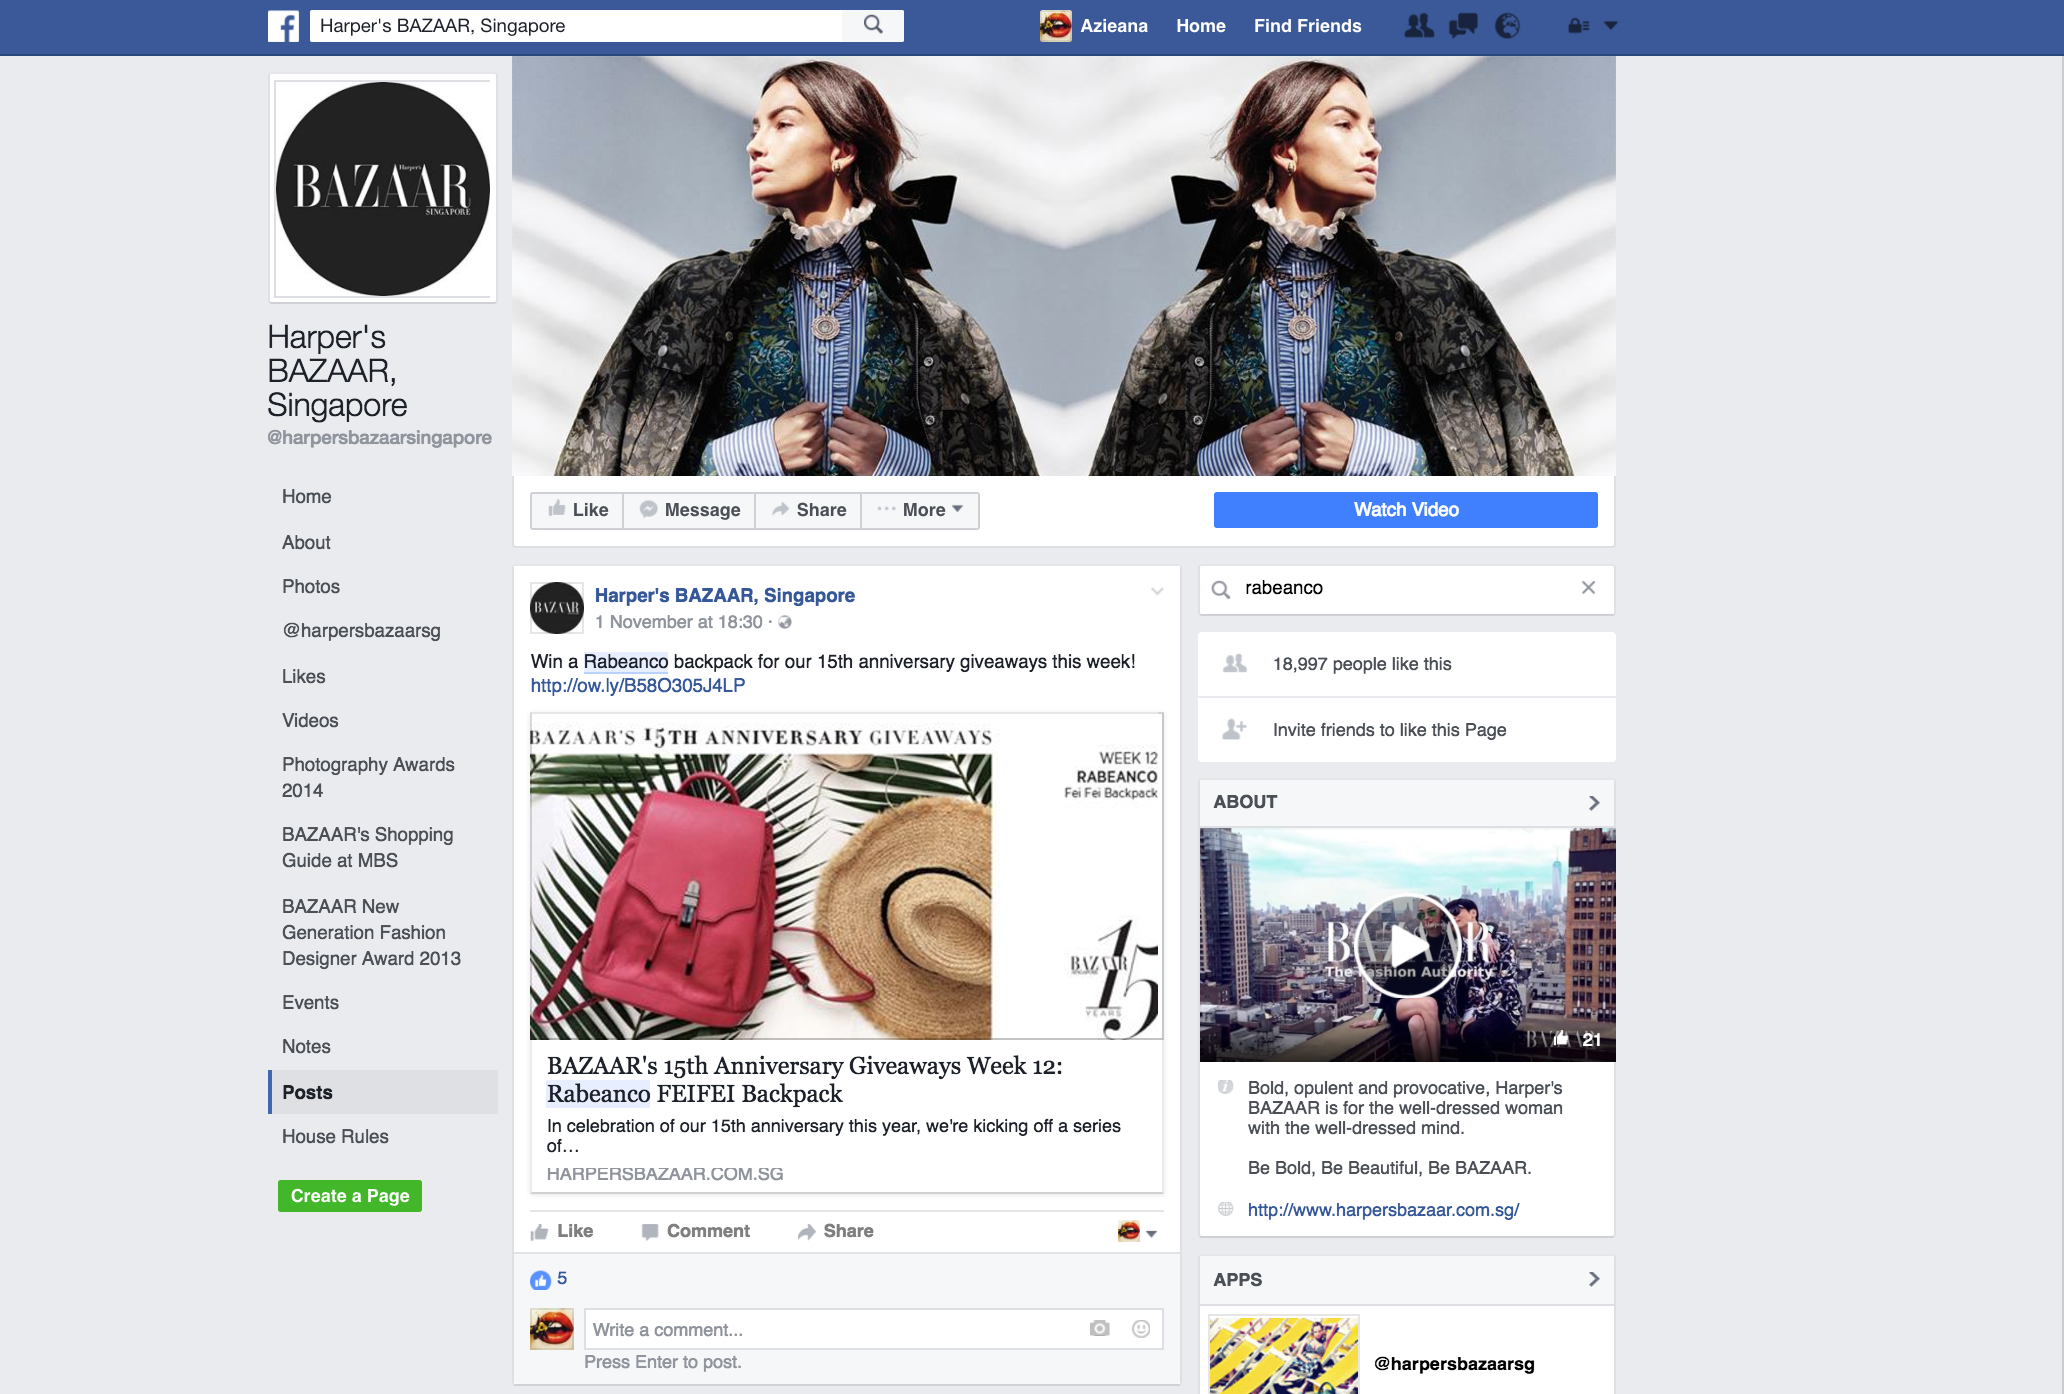This screenshot has height=1394, width=2064.
Task: Open the harpersbazaar.com.sg website link
Action: [1383, 1210]
